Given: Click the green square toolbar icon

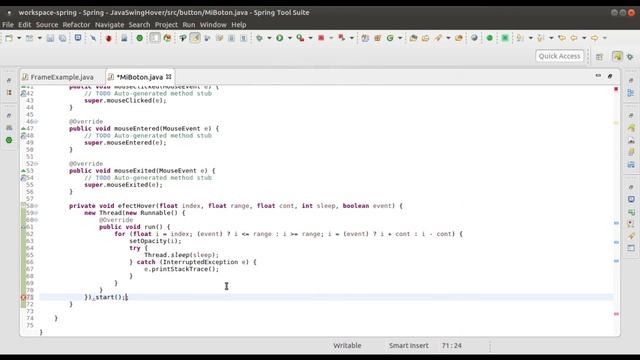Looking at the screenshot, I should coord(505,38).
